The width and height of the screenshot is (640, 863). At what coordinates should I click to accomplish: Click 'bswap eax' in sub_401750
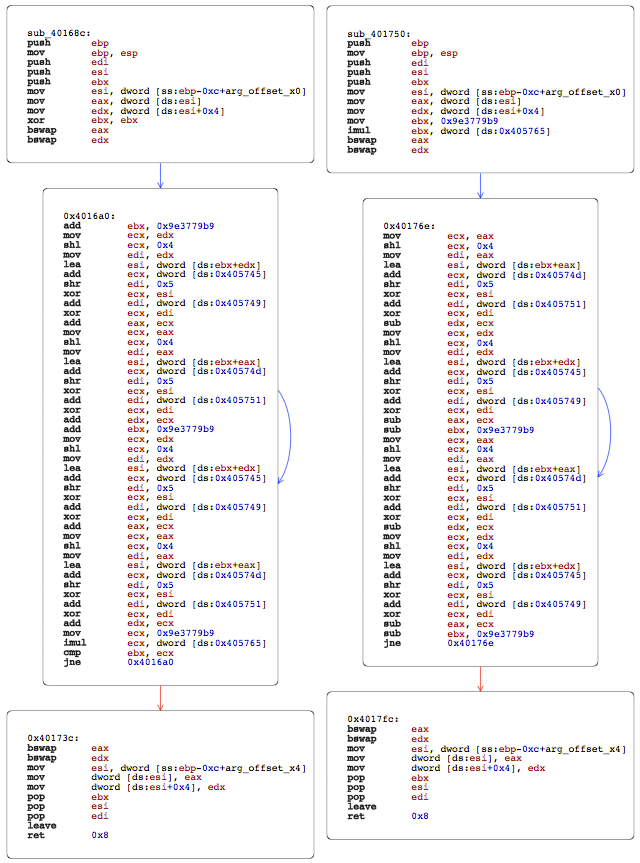point(388,140)
